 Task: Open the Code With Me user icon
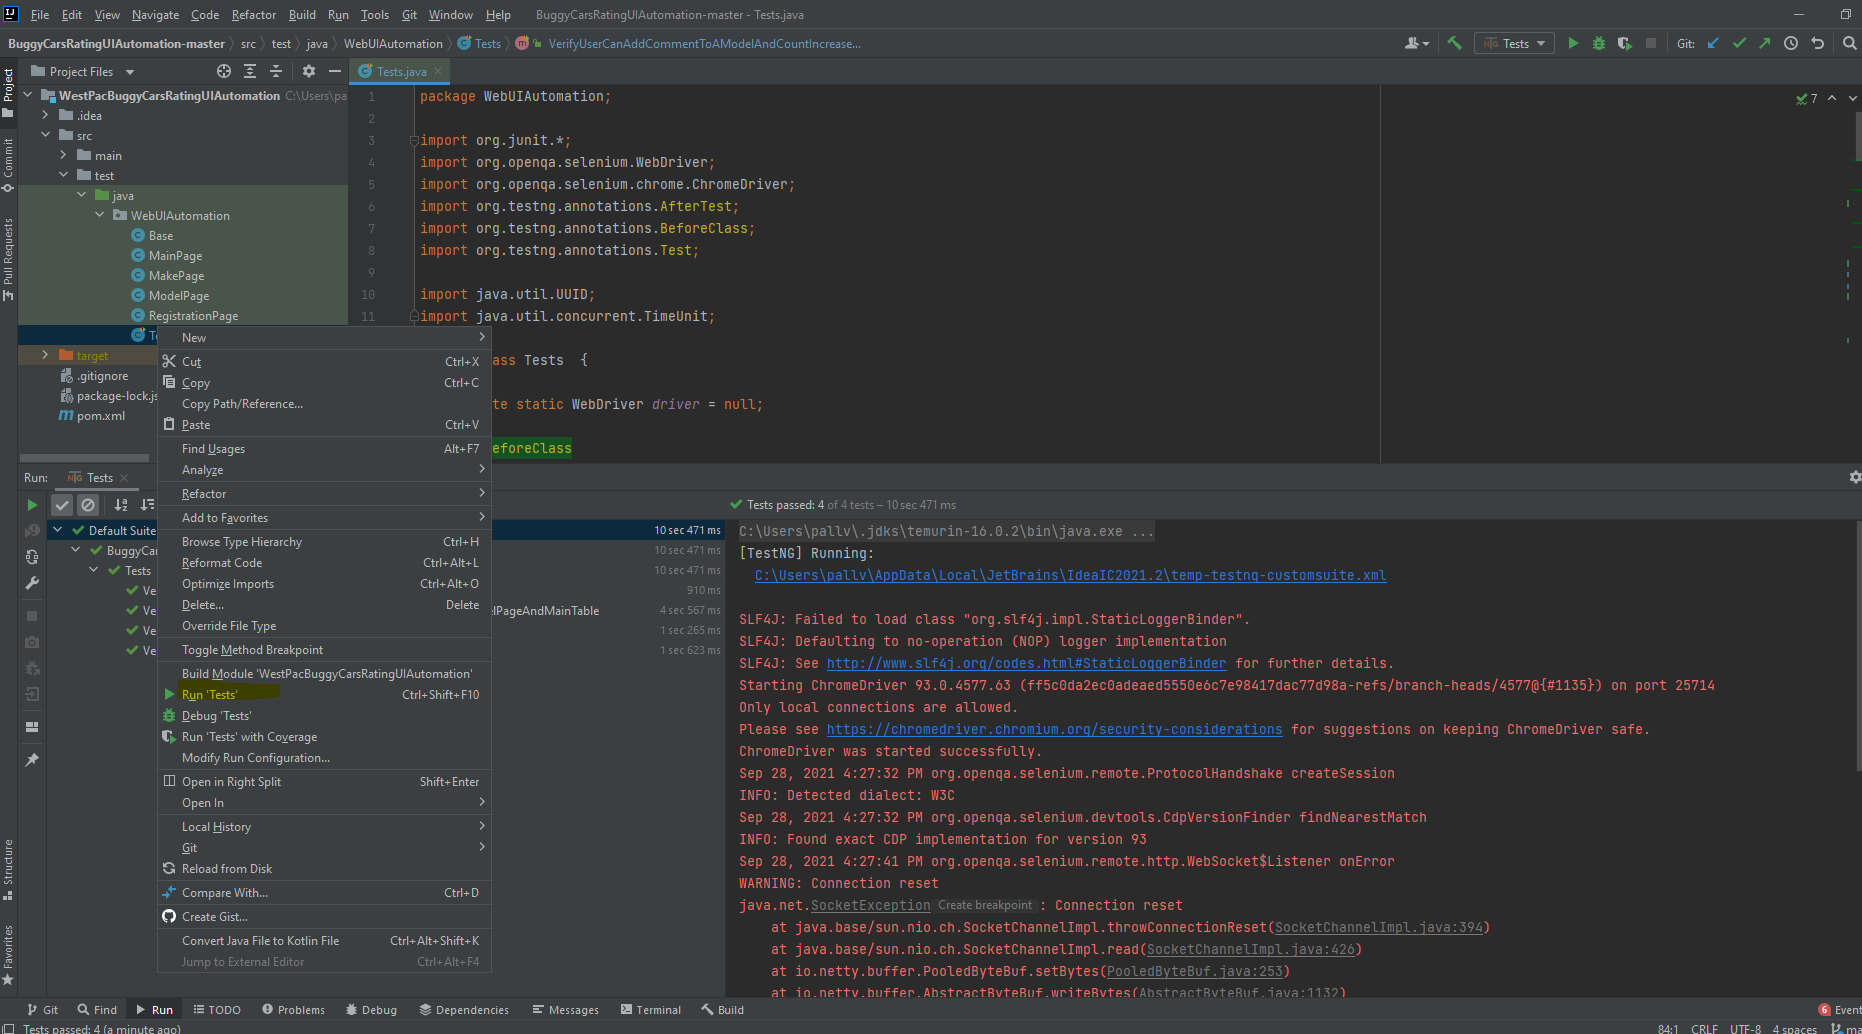[x=1416, y=43]
